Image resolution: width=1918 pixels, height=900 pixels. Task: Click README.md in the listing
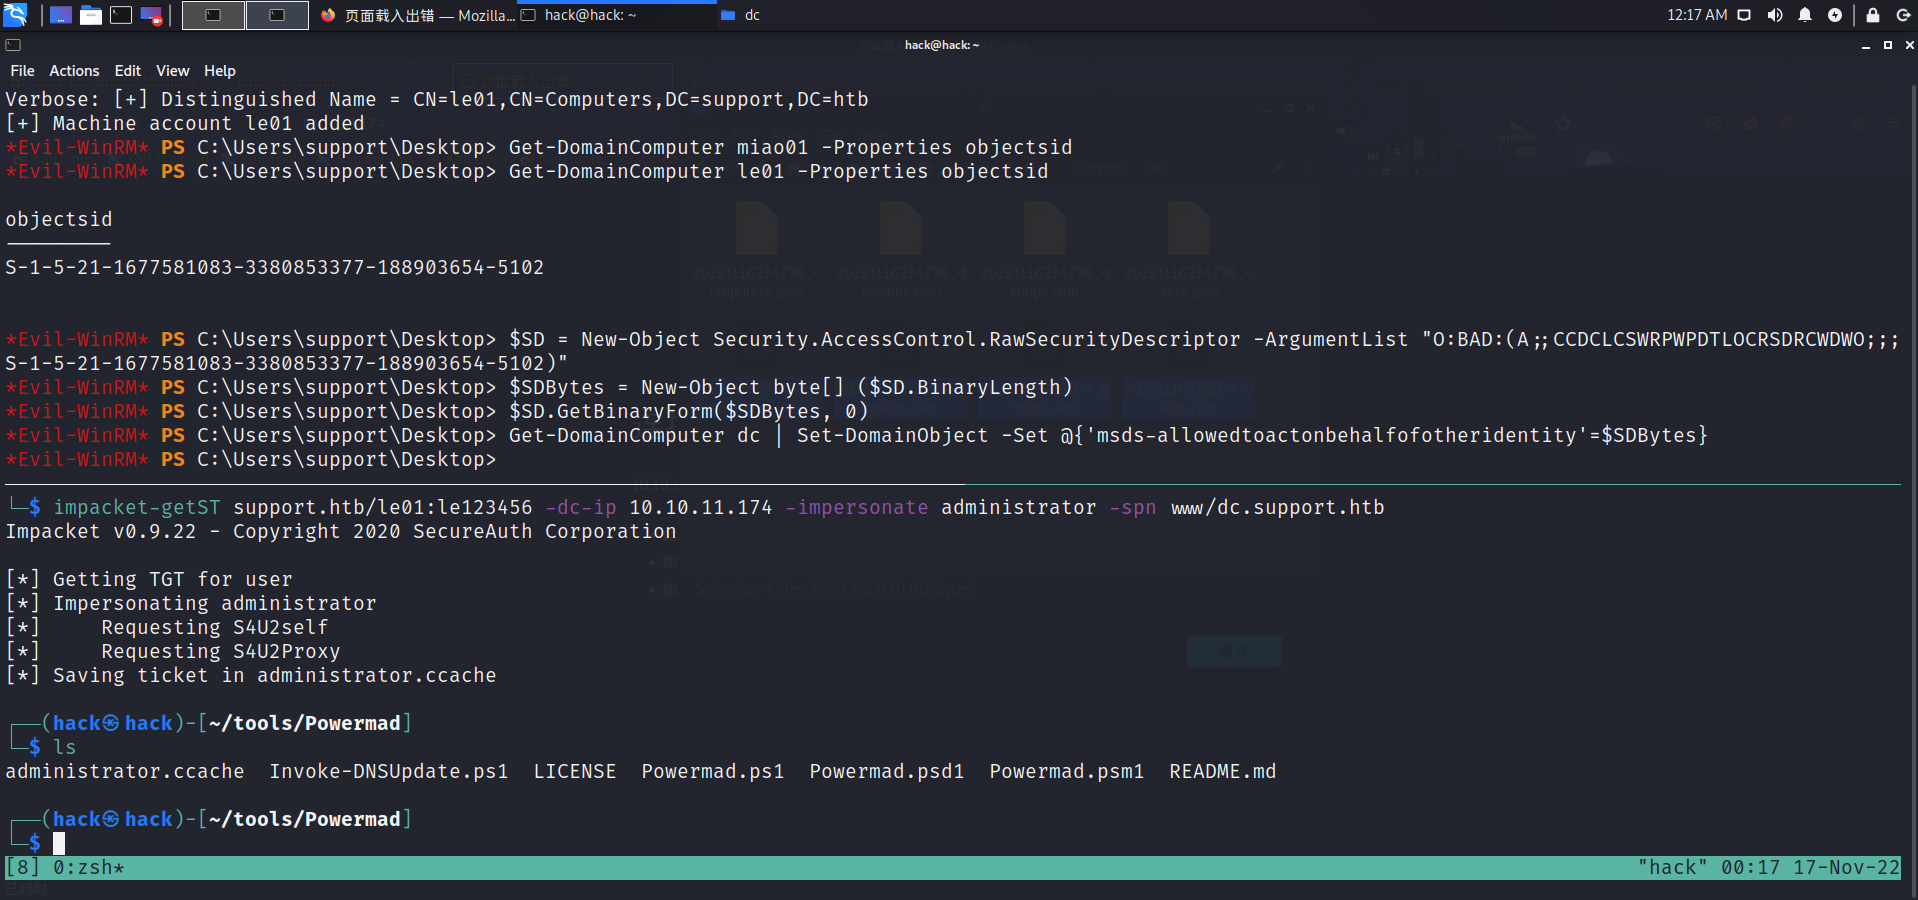coord(1223,771)
